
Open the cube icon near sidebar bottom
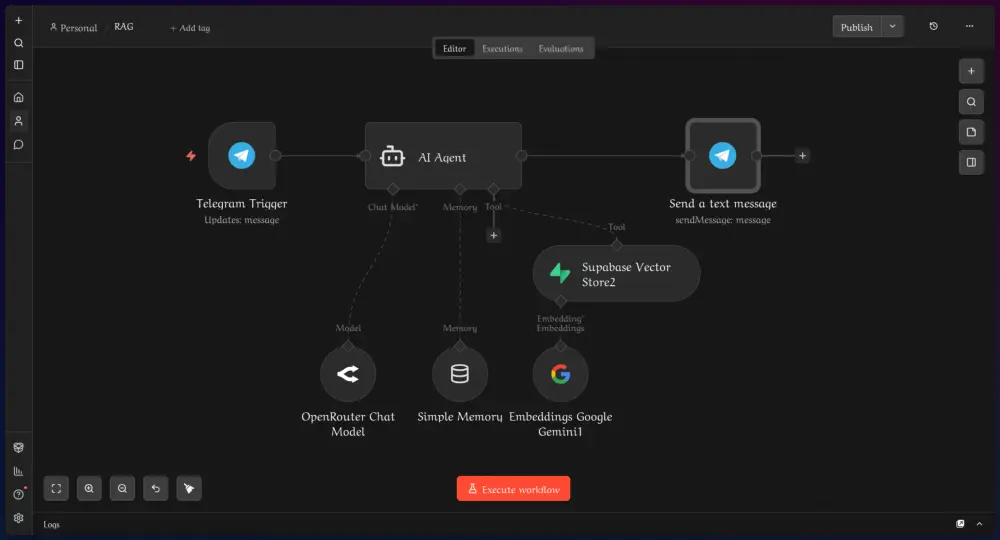tap(18, 448)
